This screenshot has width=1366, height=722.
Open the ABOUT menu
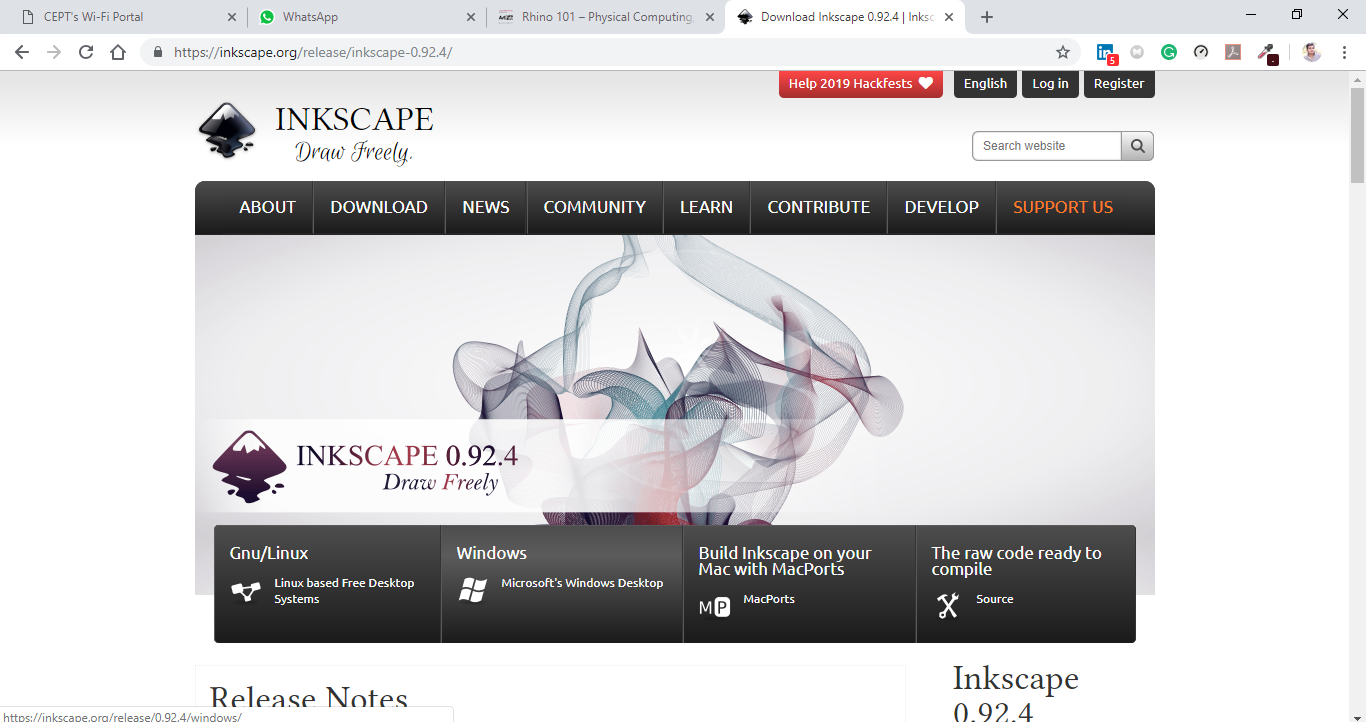point(267,207)
